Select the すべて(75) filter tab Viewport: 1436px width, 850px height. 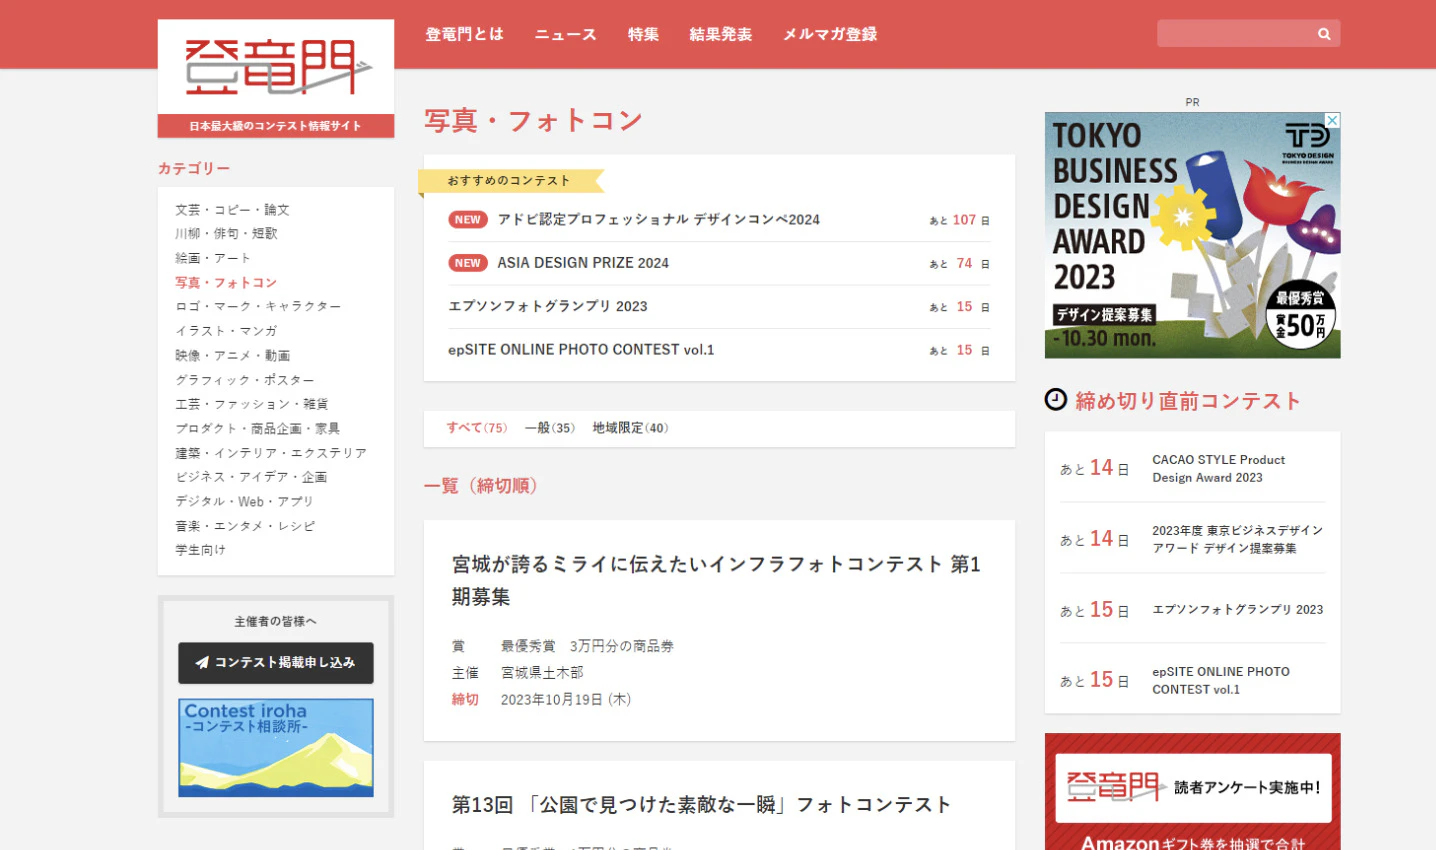tap(477, 428)
